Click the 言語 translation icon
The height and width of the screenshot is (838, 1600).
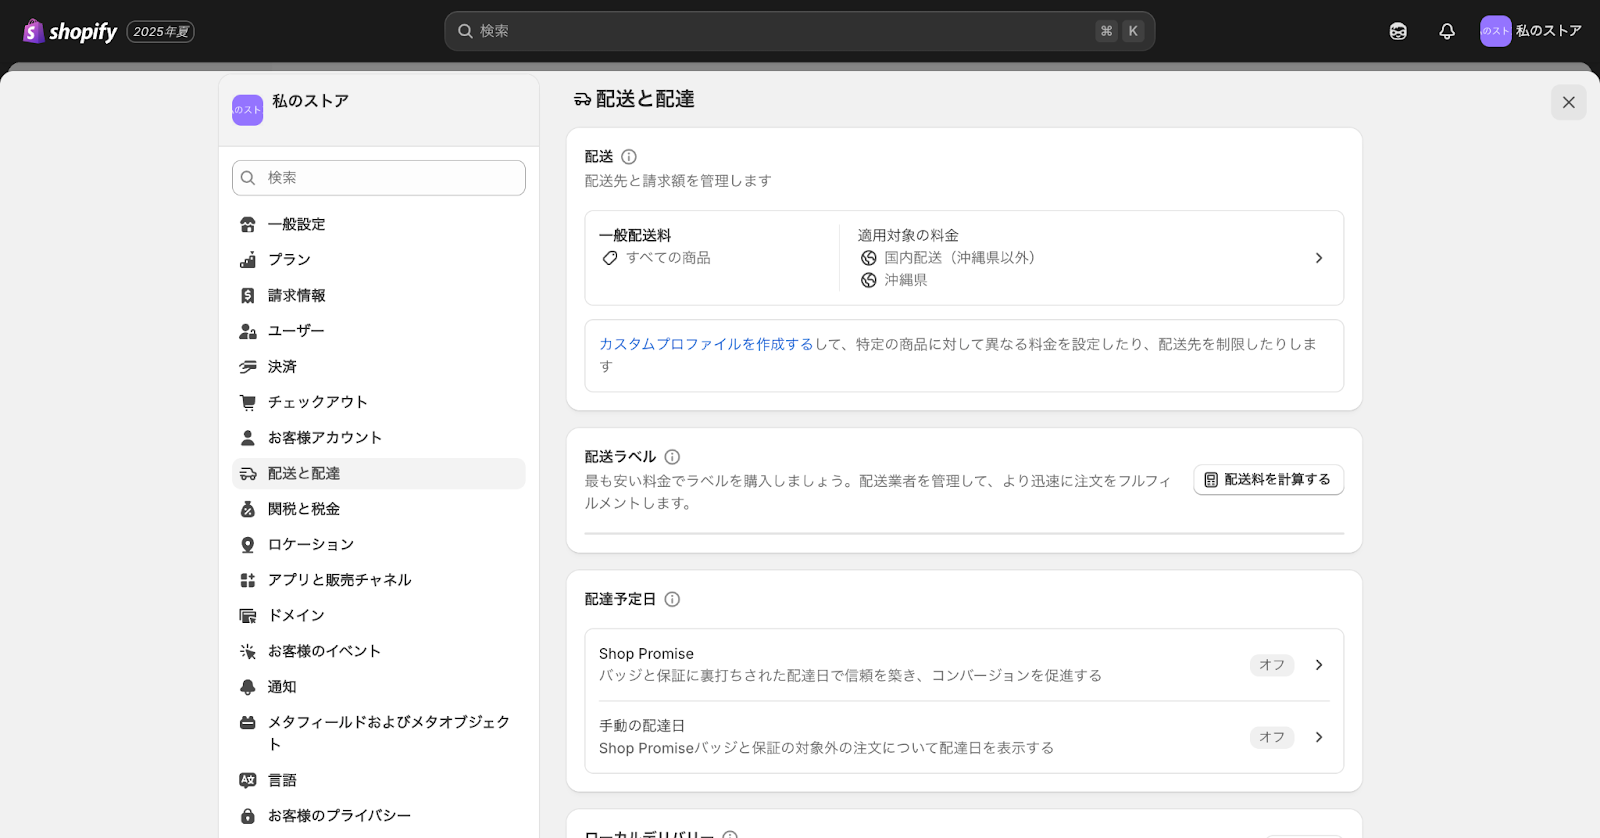pos(248,780)
